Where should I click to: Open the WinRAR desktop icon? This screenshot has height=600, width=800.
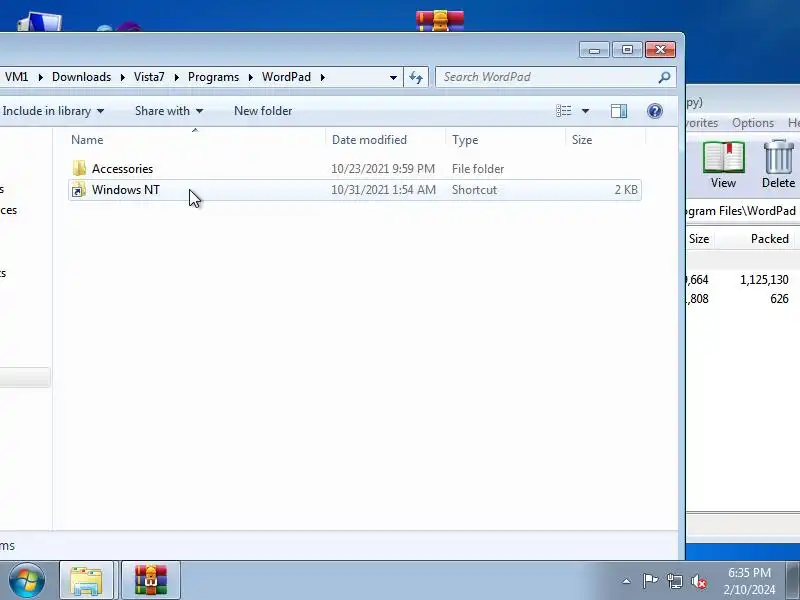pos(440,20)
